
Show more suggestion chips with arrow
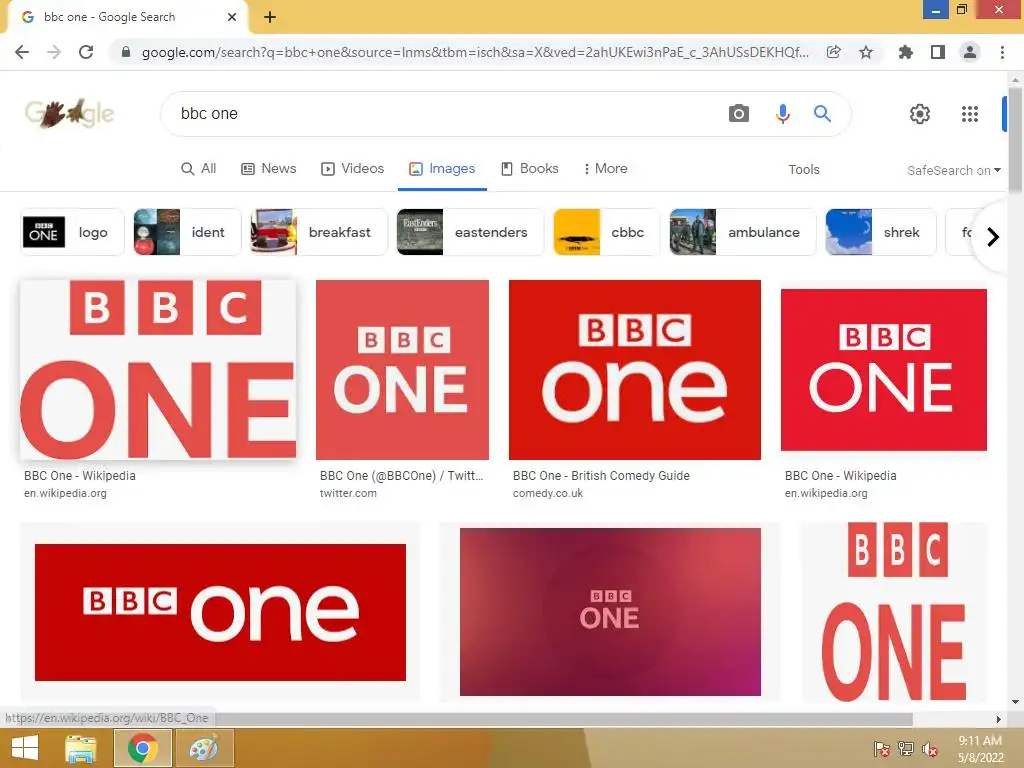click(x=993, y=236)
